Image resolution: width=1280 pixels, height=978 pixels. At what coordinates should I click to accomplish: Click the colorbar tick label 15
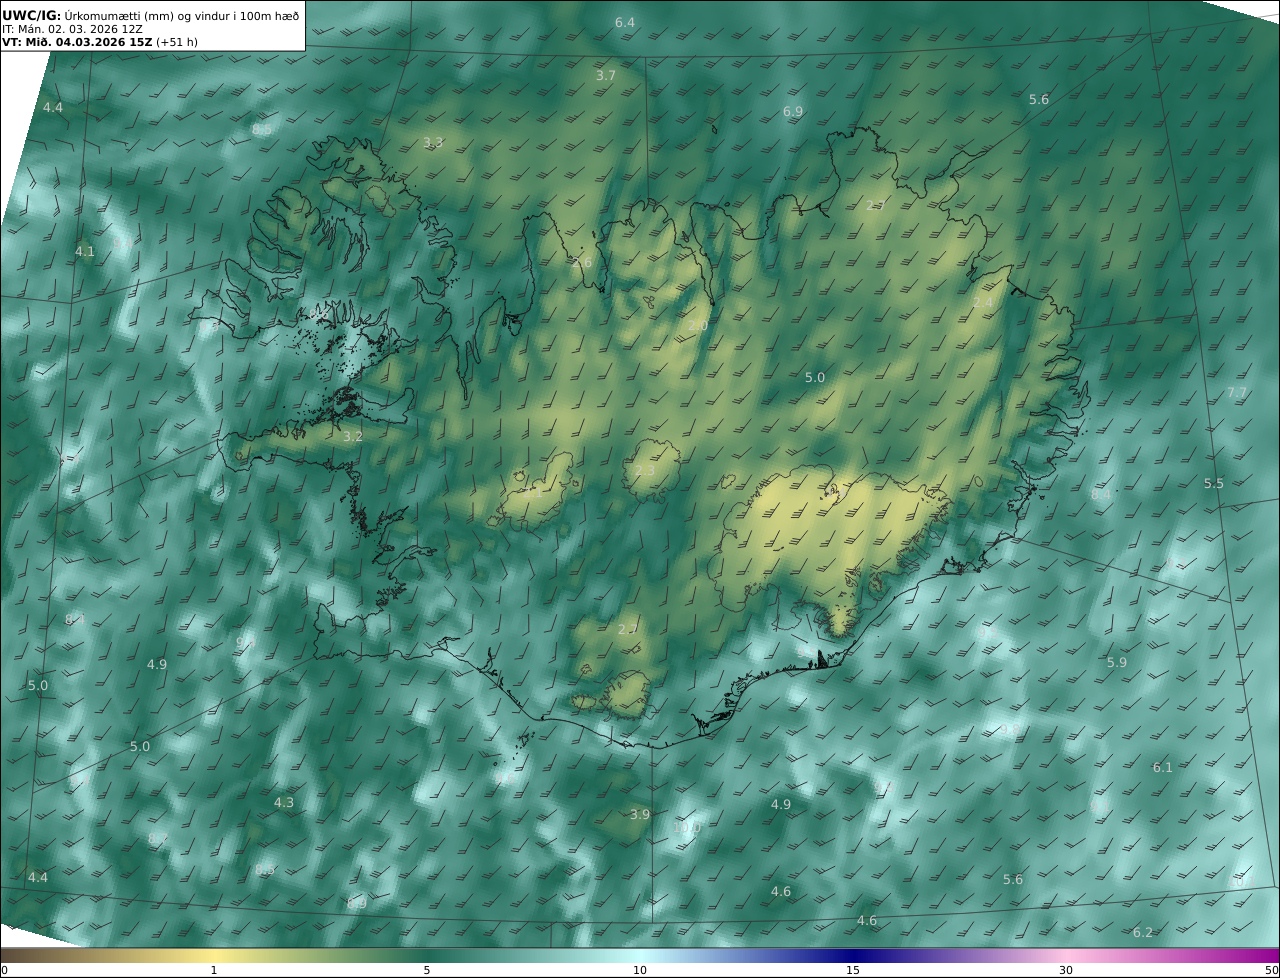click(853, 970)
